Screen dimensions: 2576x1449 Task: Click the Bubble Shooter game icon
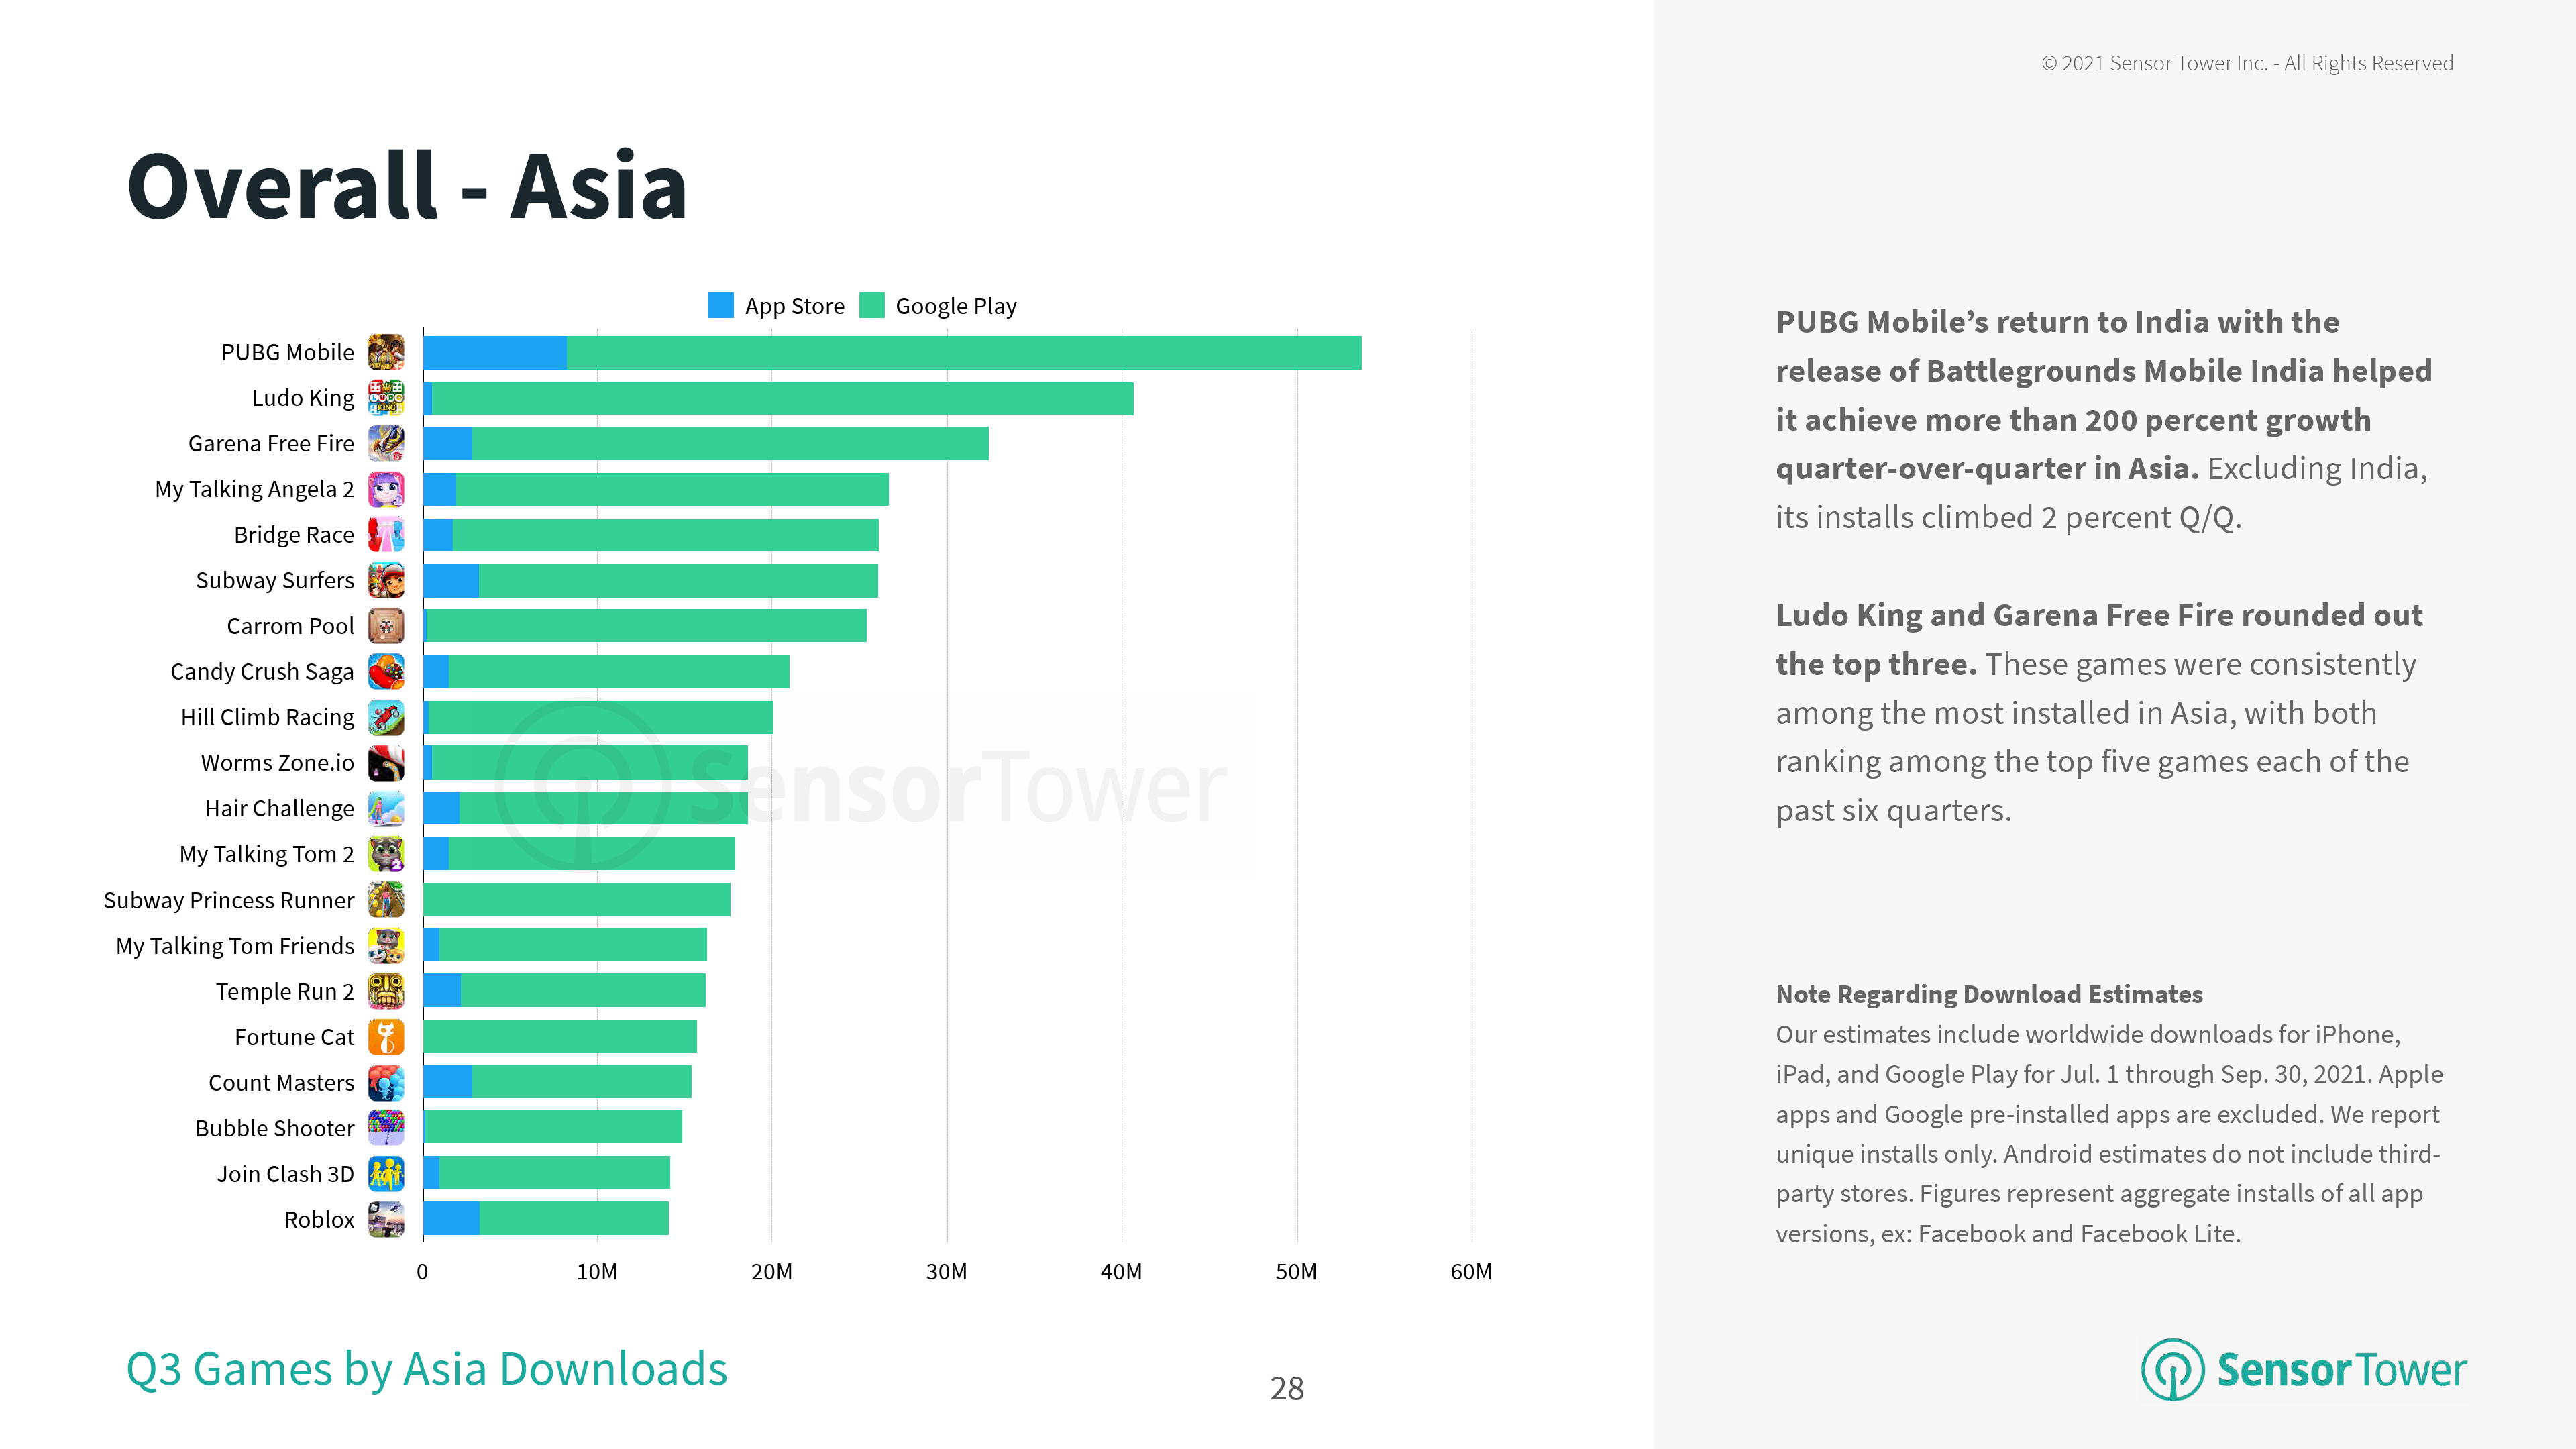coord(386,1128)
